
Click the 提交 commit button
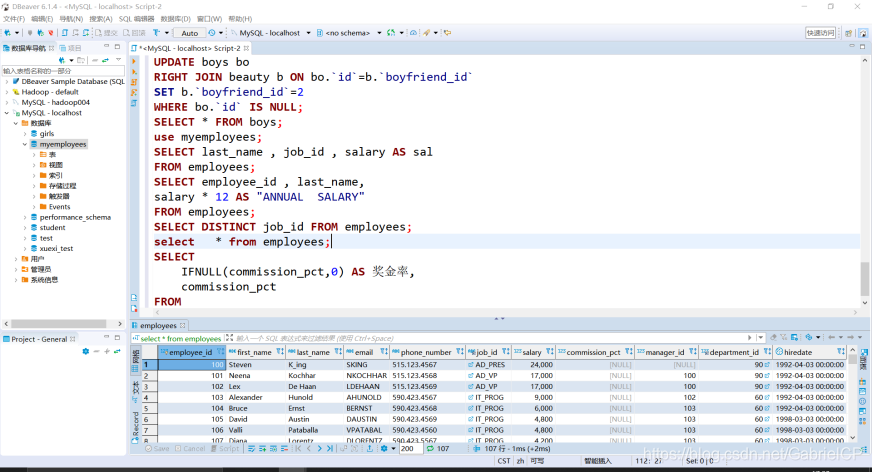pos(106,33)
